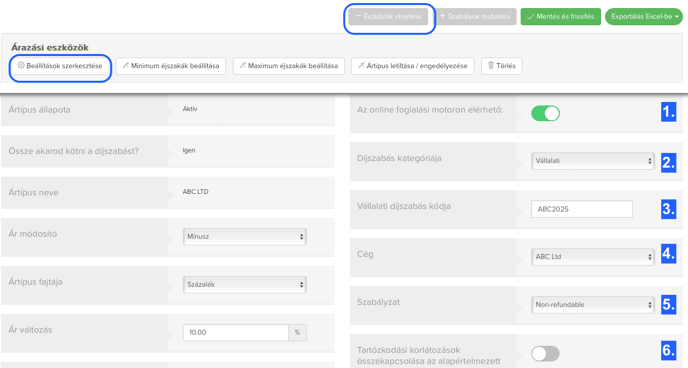The image size is (688, 368).
Task: Click the blue number 1 marker
Action: click(x=668, y=112)
